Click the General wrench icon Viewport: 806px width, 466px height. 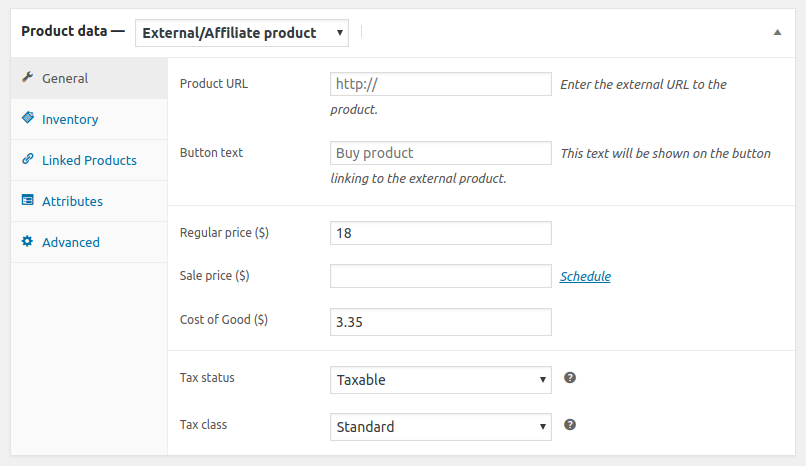point(28,78)
